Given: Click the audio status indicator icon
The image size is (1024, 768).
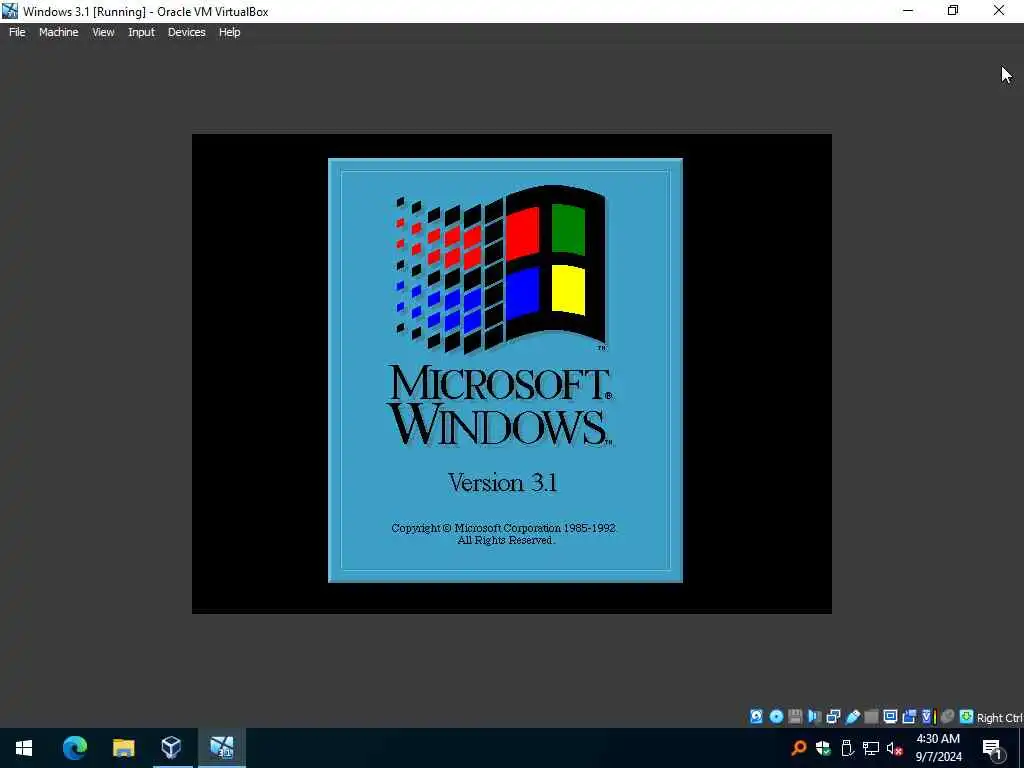Looking at the screenshot, I should pyautogui.click(x=814, y=716).
